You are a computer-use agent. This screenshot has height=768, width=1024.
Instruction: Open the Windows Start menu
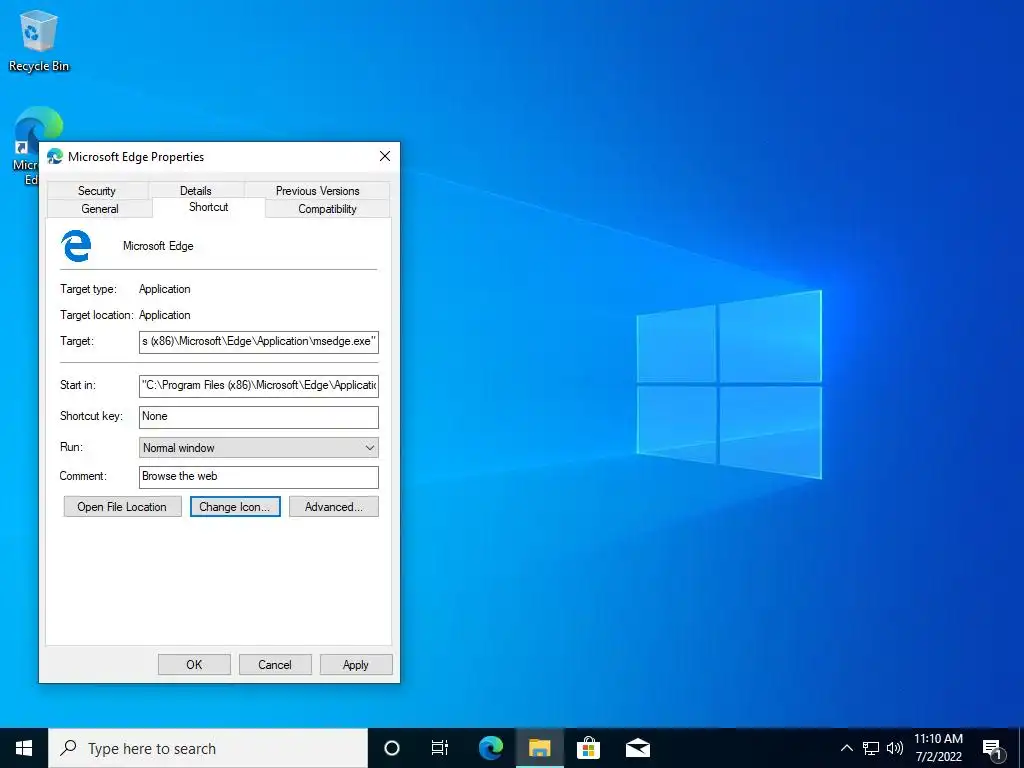[x=24, y=748]
